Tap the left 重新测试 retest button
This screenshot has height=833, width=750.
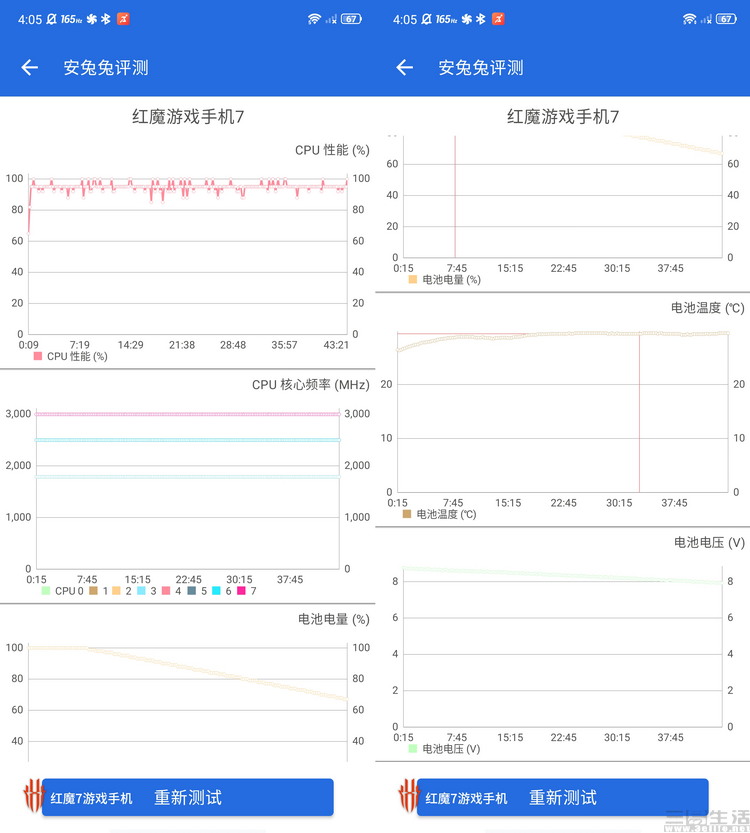coord(188,797)
